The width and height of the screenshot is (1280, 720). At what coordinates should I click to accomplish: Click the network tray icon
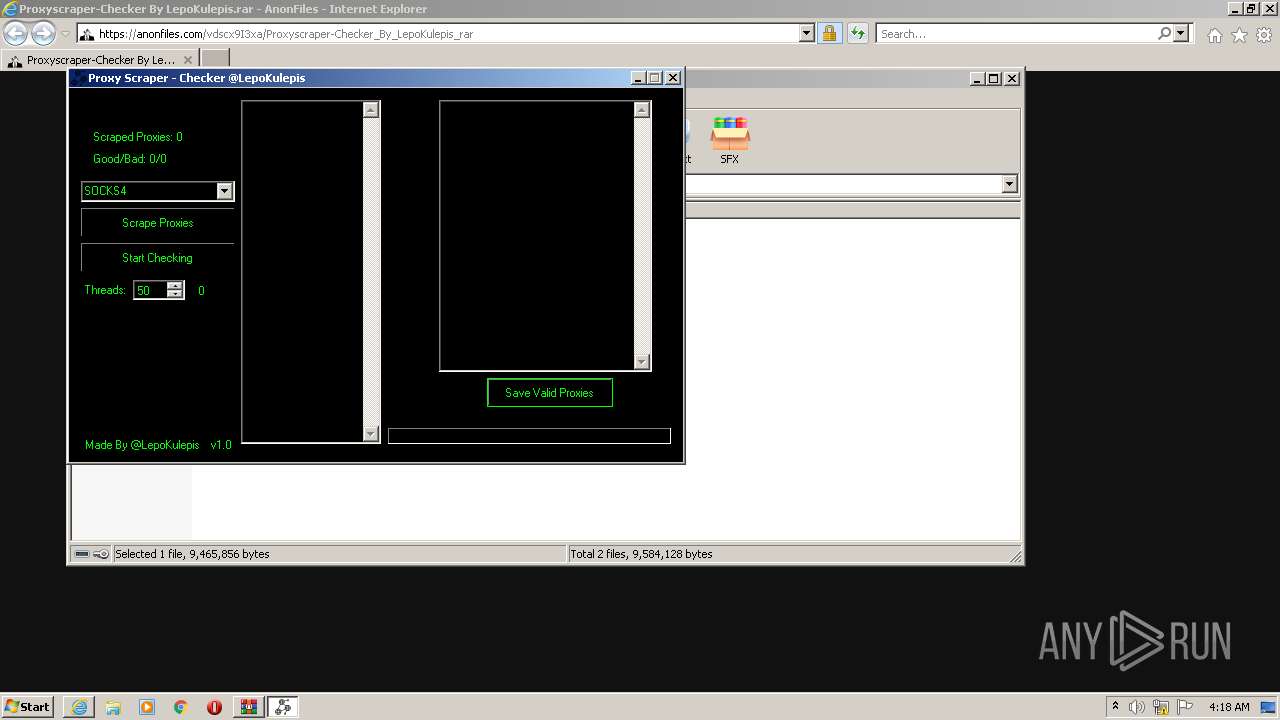[x=1161, y=707]
